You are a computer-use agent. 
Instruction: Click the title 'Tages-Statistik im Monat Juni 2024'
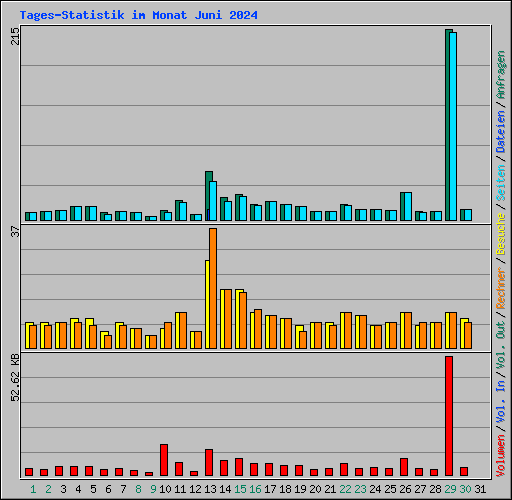138,15
